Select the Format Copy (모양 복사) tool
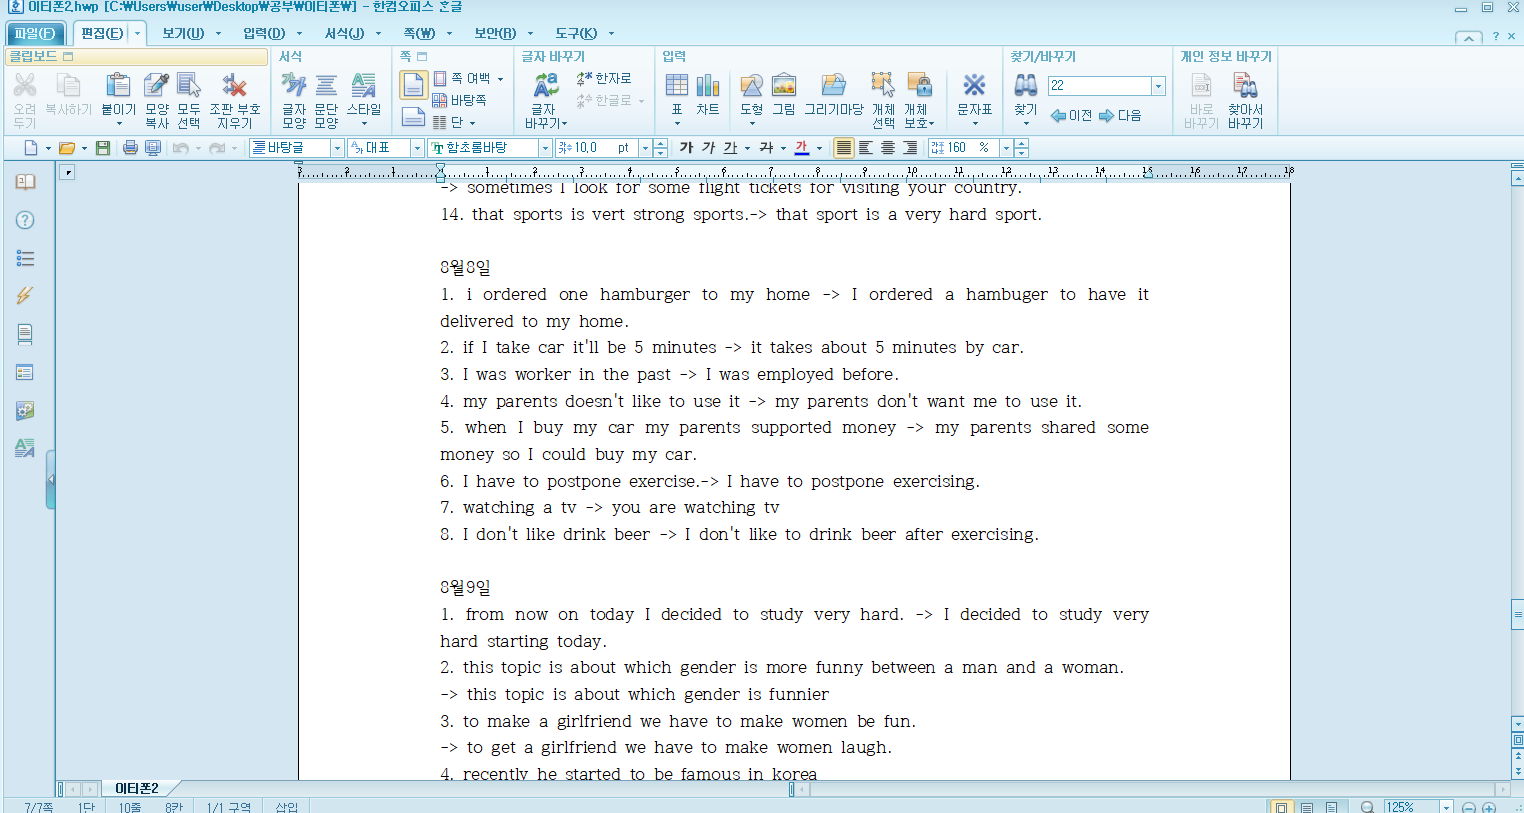This screenshot has width=1524, height=813. click(156, 88)
